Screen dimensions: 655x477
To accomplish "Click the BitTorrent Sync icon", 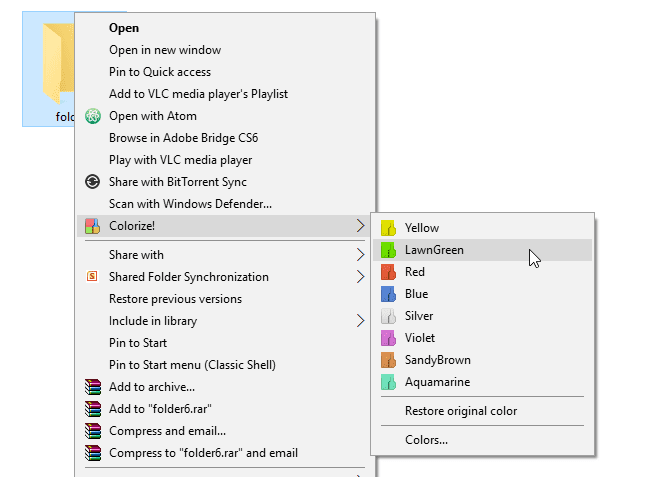I will (x=92, y=182).
